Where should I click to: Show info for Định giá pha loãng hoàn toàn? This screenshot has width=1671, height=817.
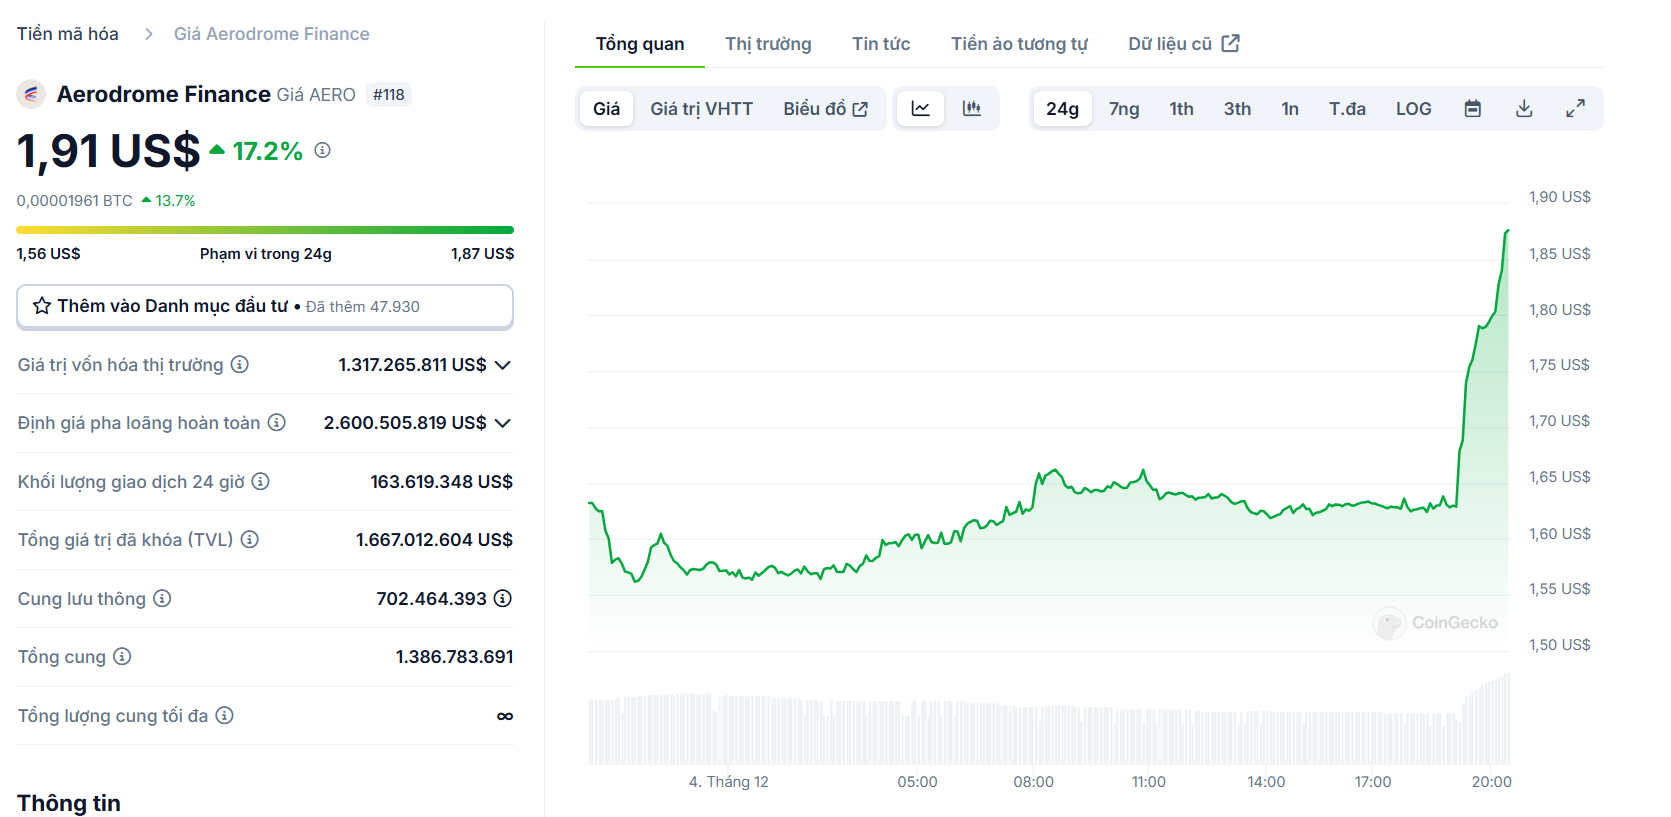pyautogui.click(x=277, y=422)
